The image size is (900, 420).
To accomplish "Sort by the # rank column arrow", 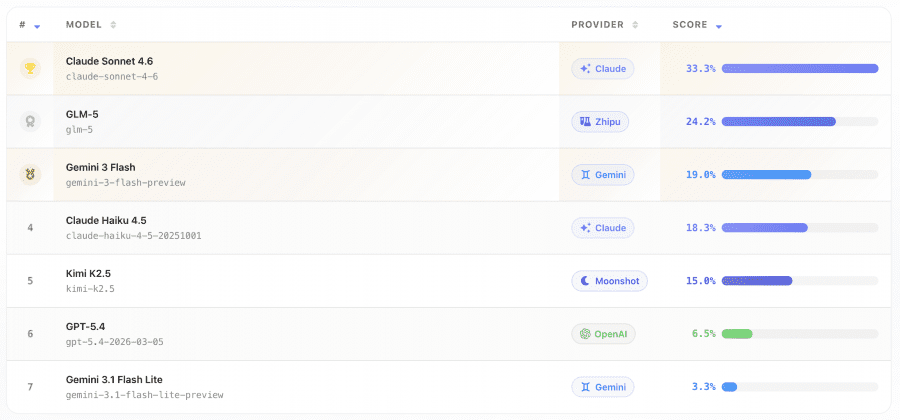I will [x=37, y=25].
